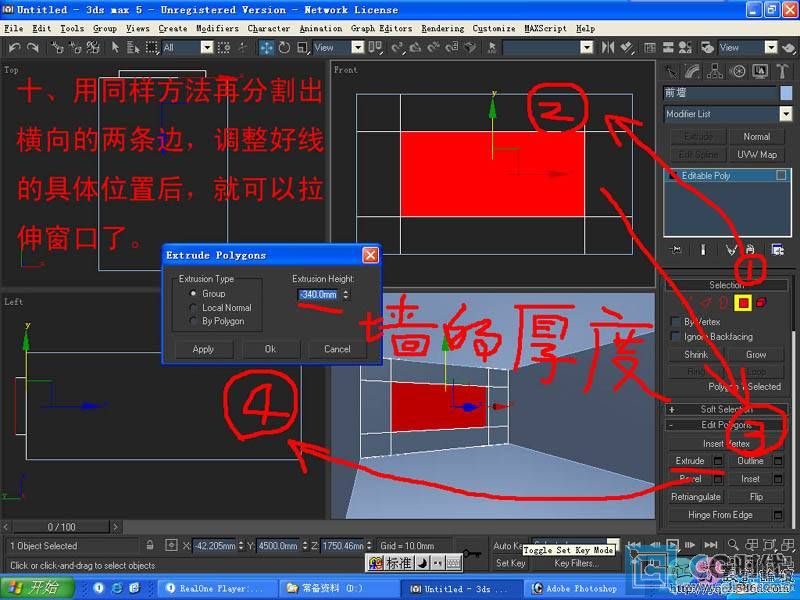This screenshot has width=800, height=600.
Task: Open Extrude settings box button
Action: [x=718, y=461]
